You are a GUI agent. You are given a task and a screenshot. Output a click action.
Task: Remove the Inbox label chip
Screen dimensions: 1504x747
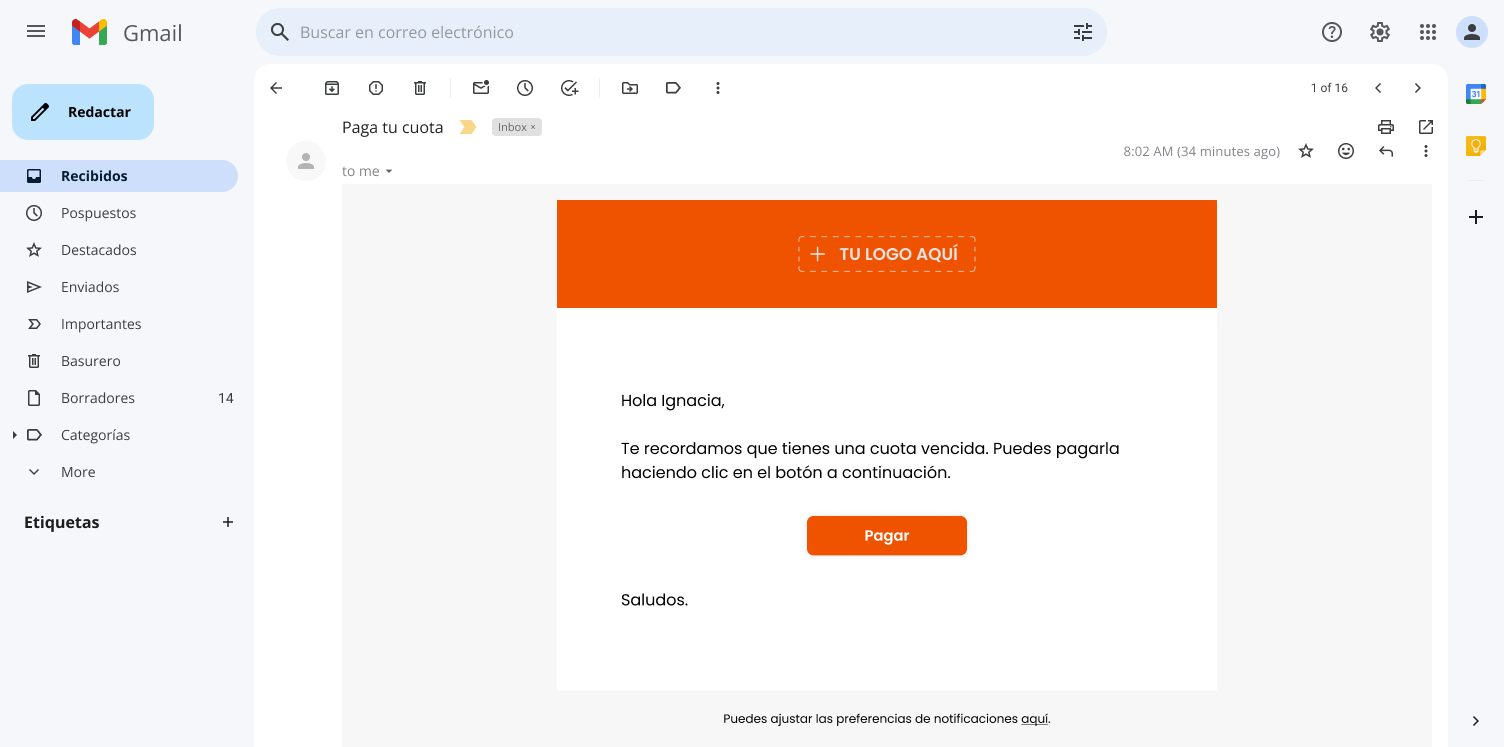pos(533,128)
